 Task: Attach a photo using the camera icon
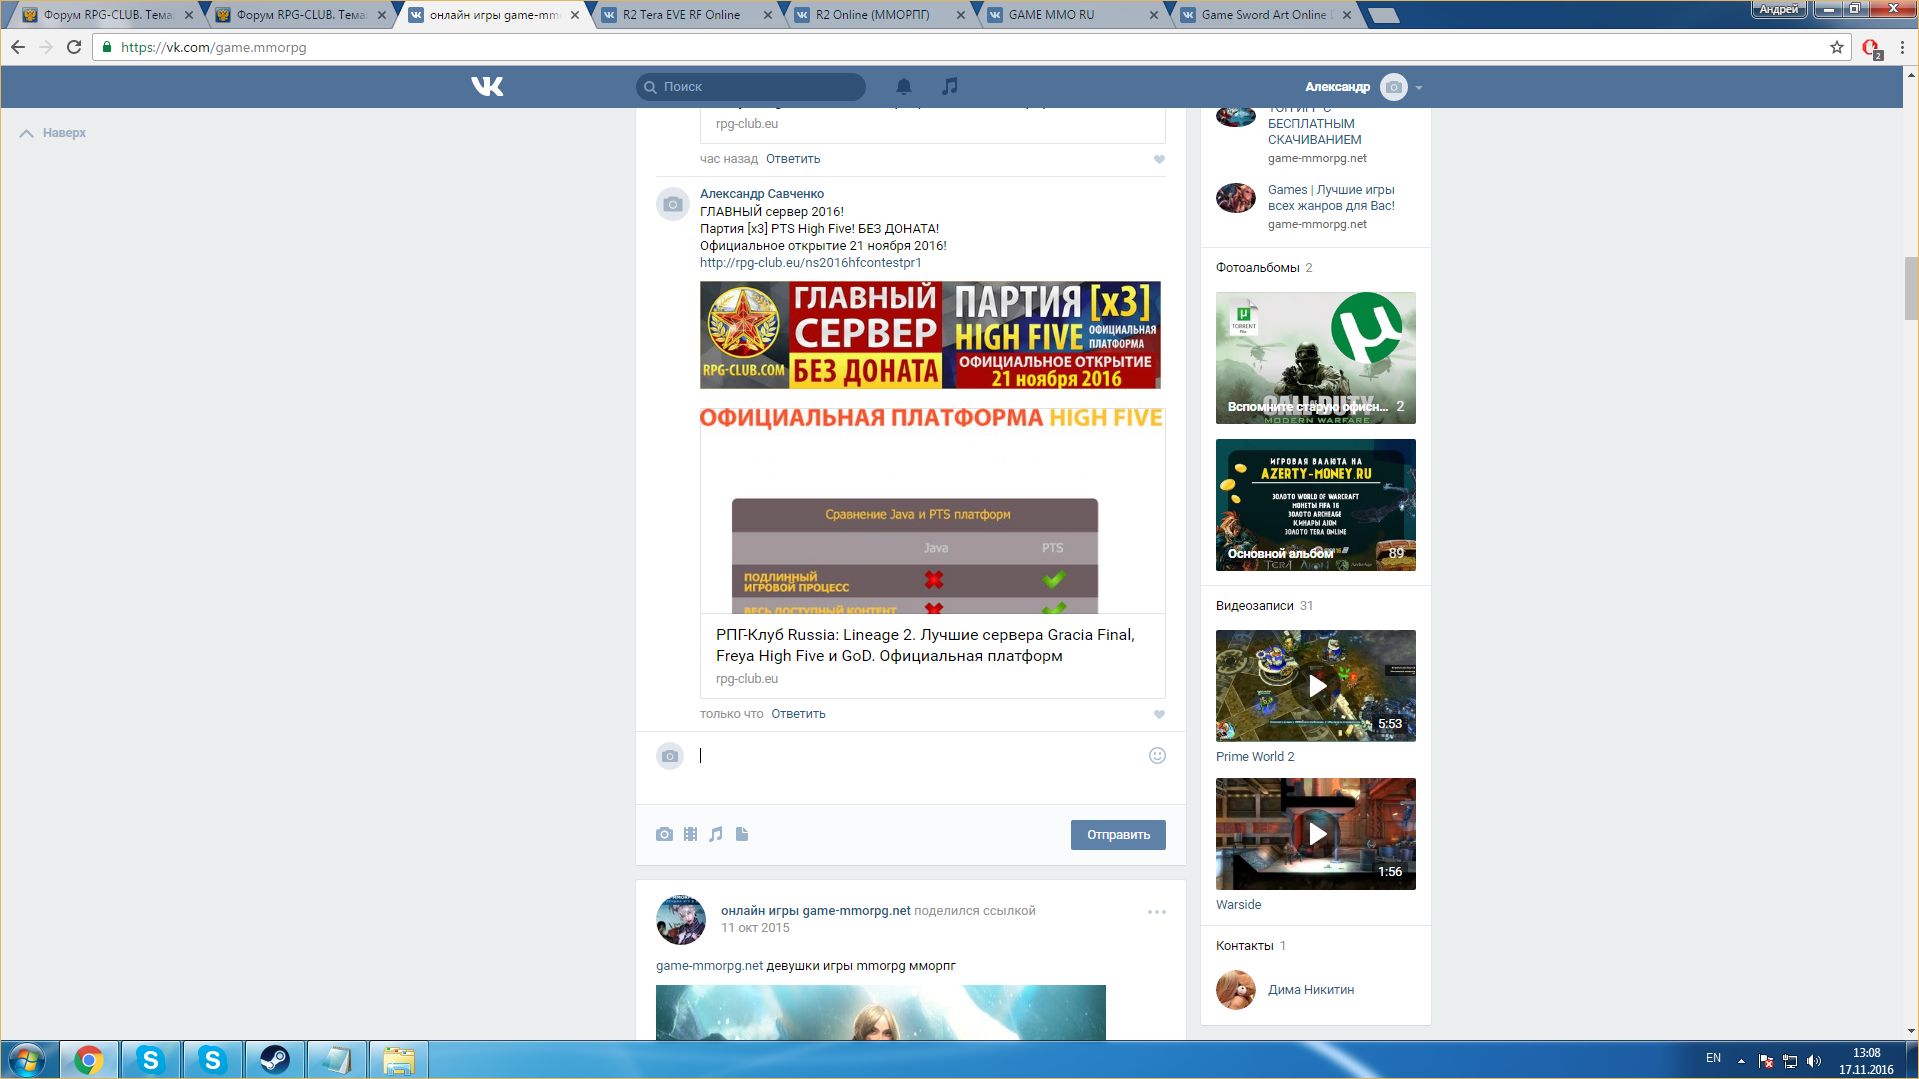coord(664,834)
